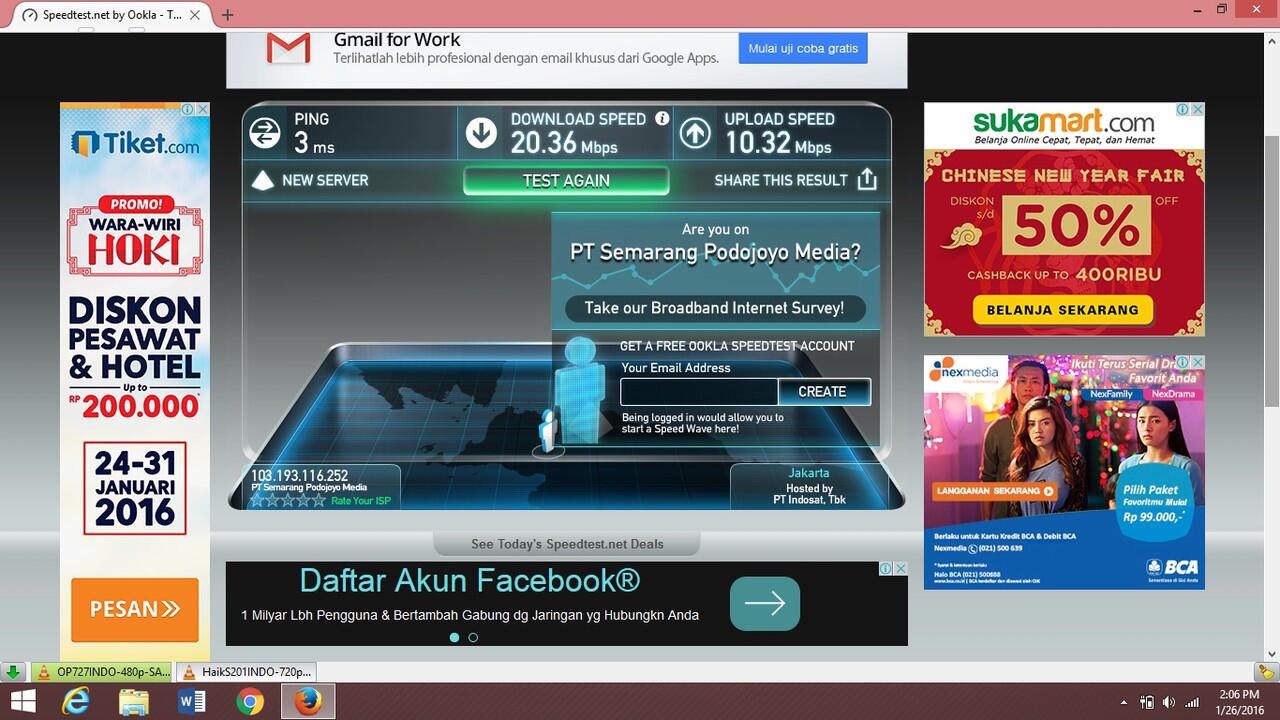Launch Internet Explorer from taskbar
The image size is (1280, 720).
coord(75,702)
